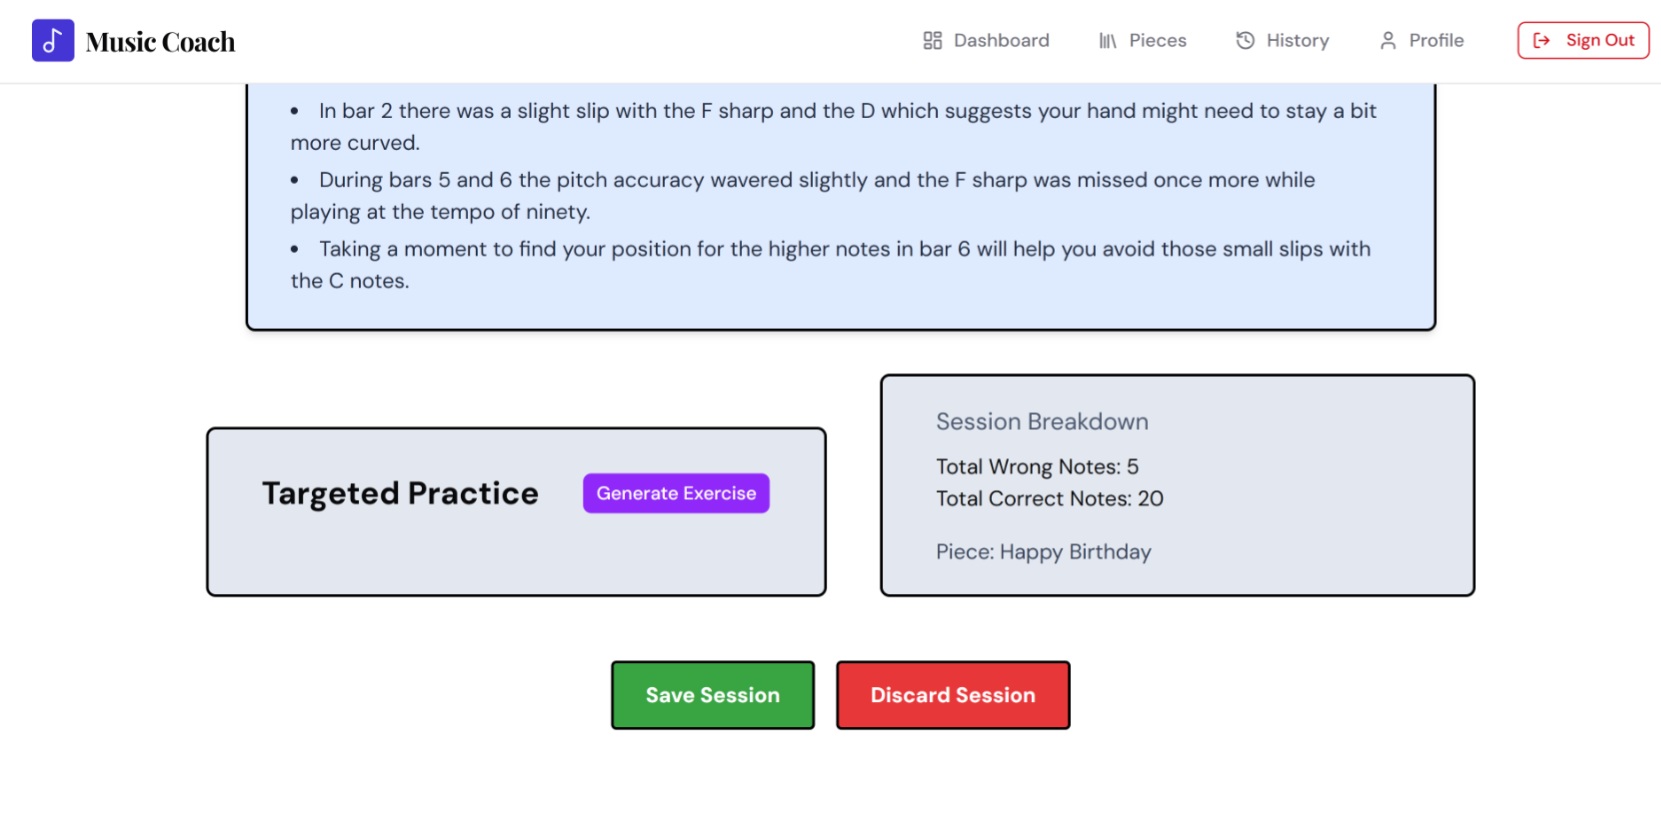The height and width of the screenshot is (835, 1661).
Task: Go to the Pieces page
Action: click(x=1143, y=41)
